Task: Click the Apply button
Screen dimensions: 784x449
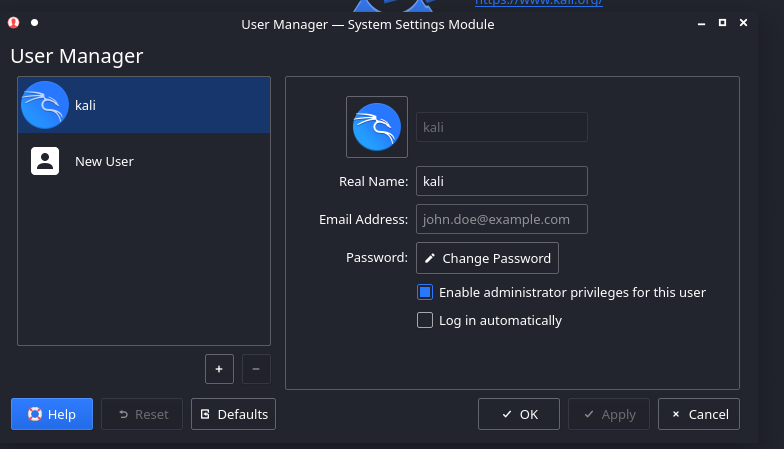Action: [x=609, y=414]
